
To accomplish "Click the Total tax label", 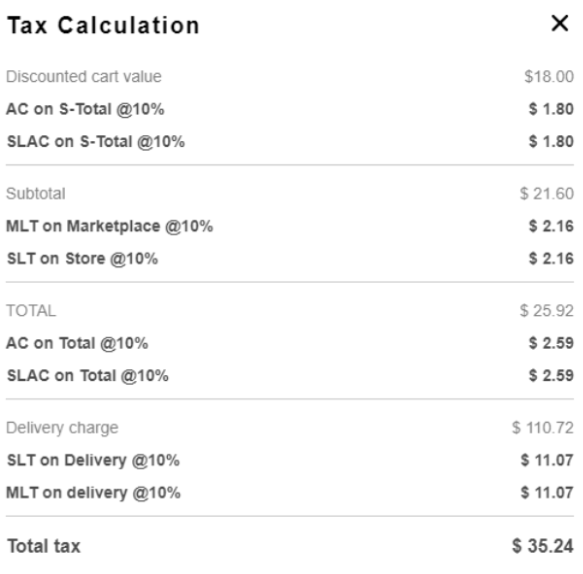I will (x=44, y=546).
